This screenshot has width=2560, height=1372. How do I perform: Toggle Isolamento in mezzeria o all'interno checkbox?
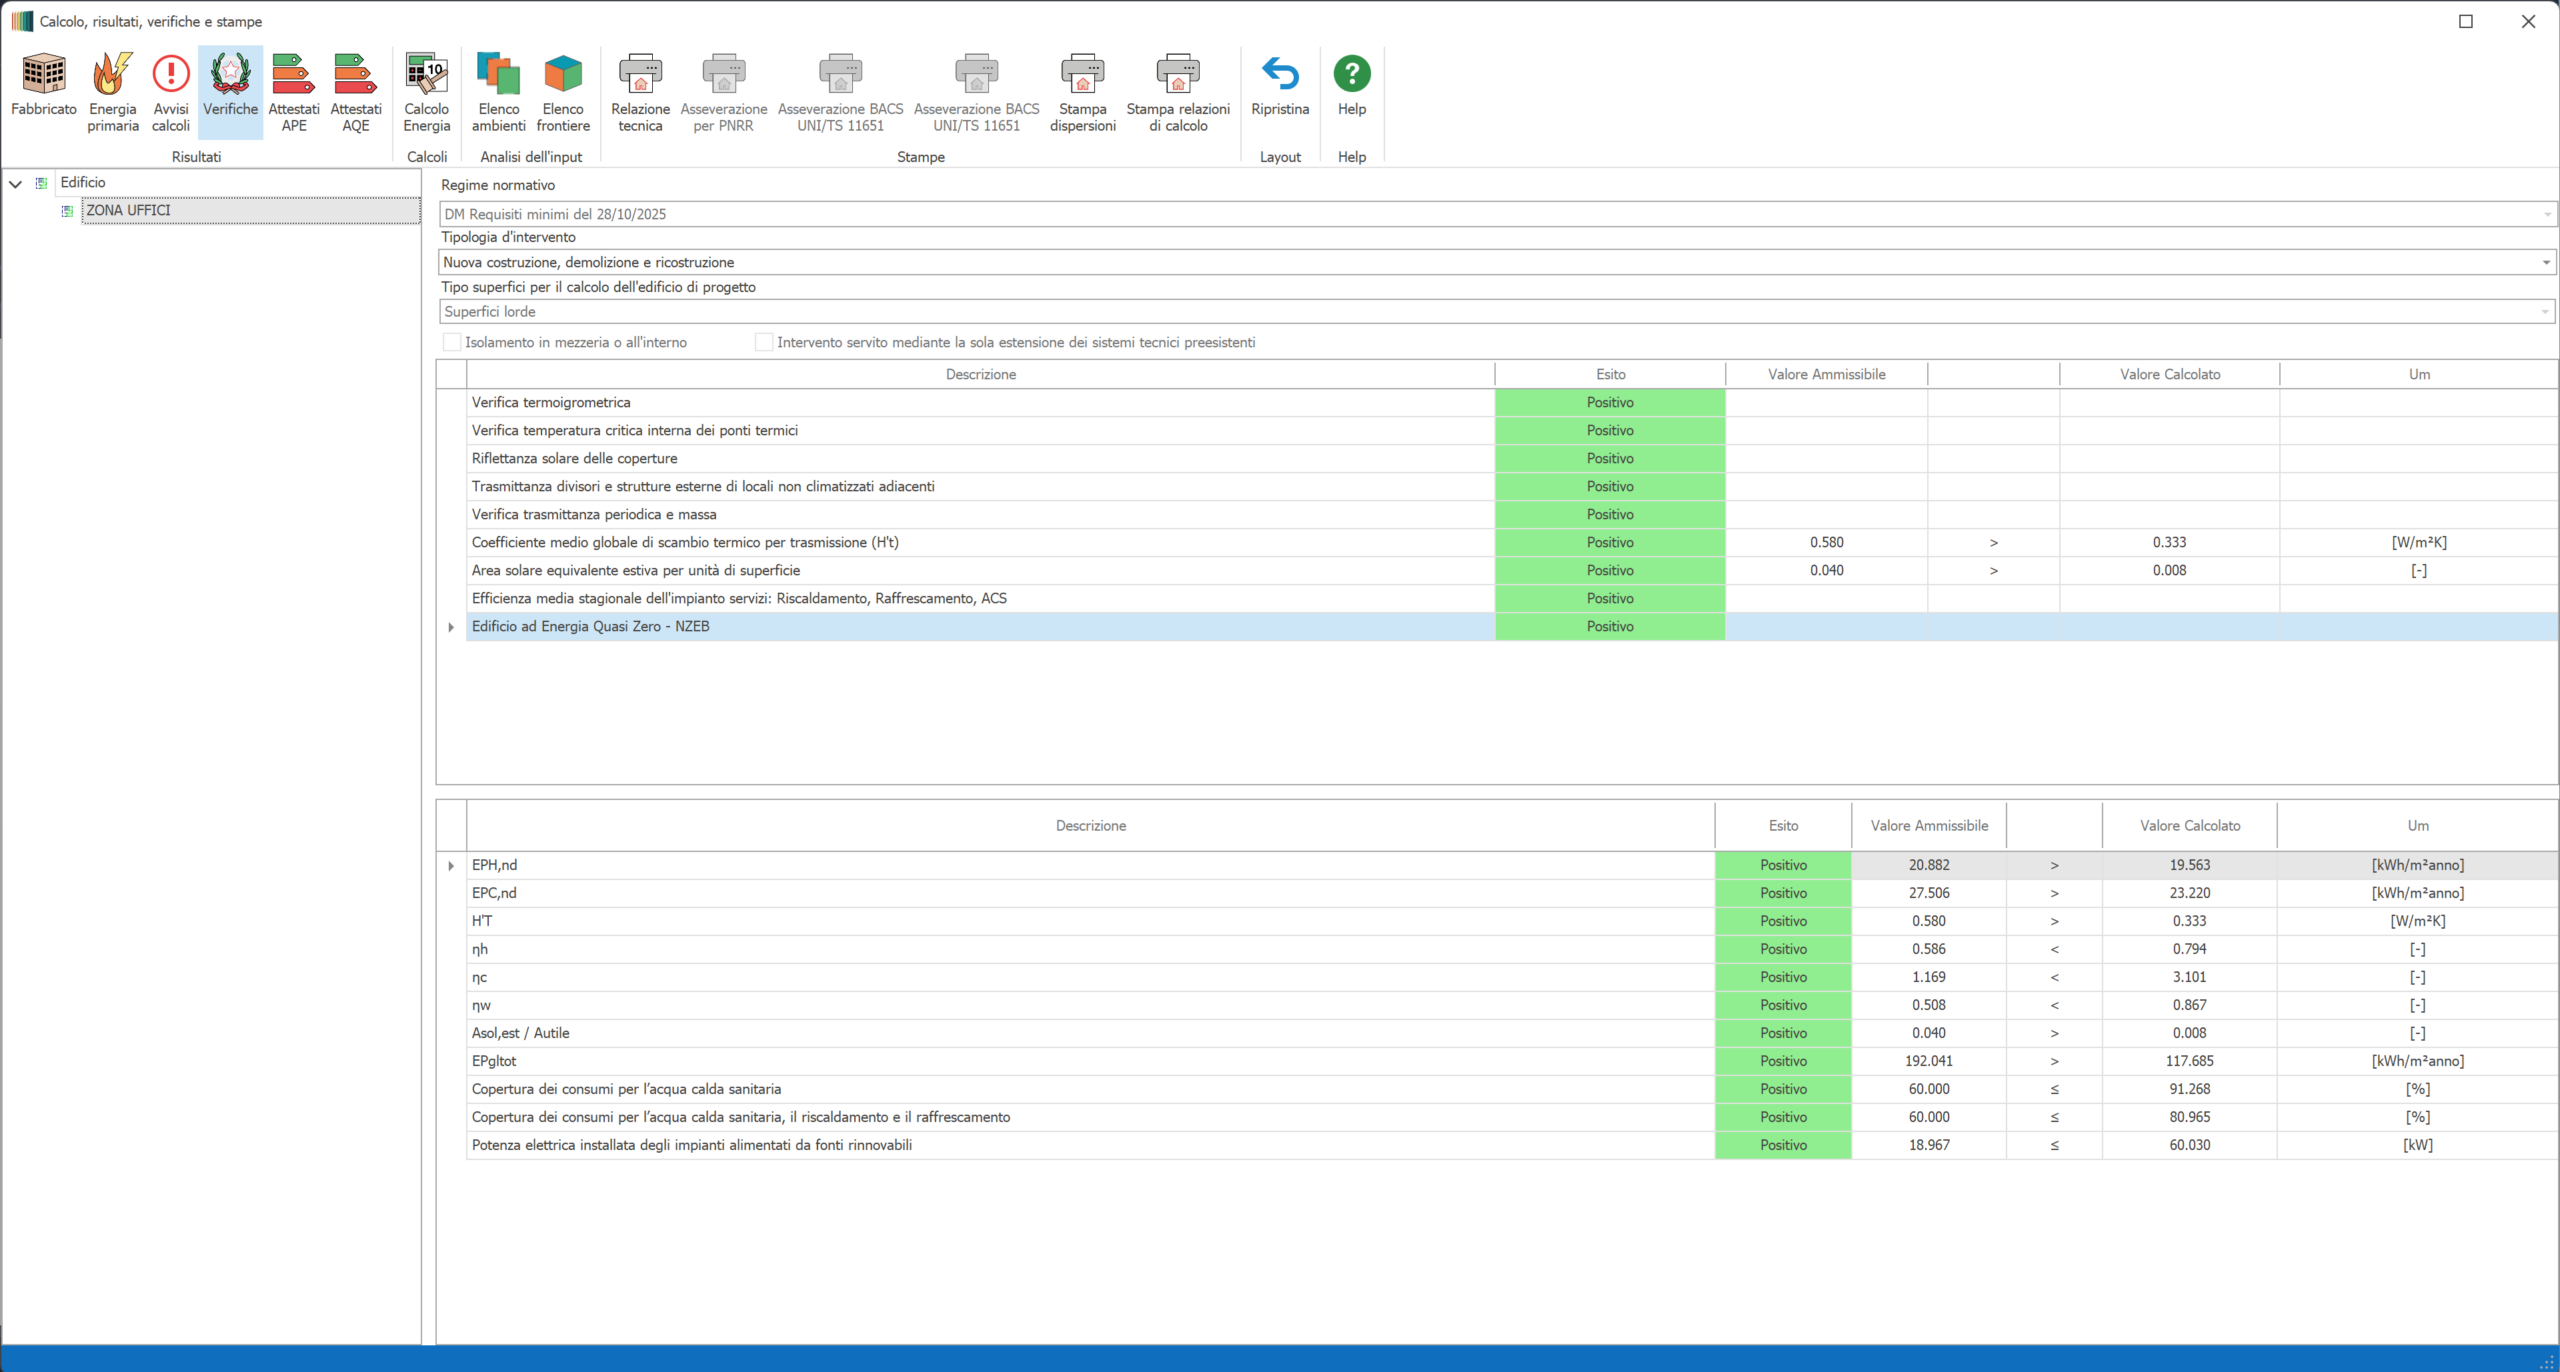click(452, 342)
